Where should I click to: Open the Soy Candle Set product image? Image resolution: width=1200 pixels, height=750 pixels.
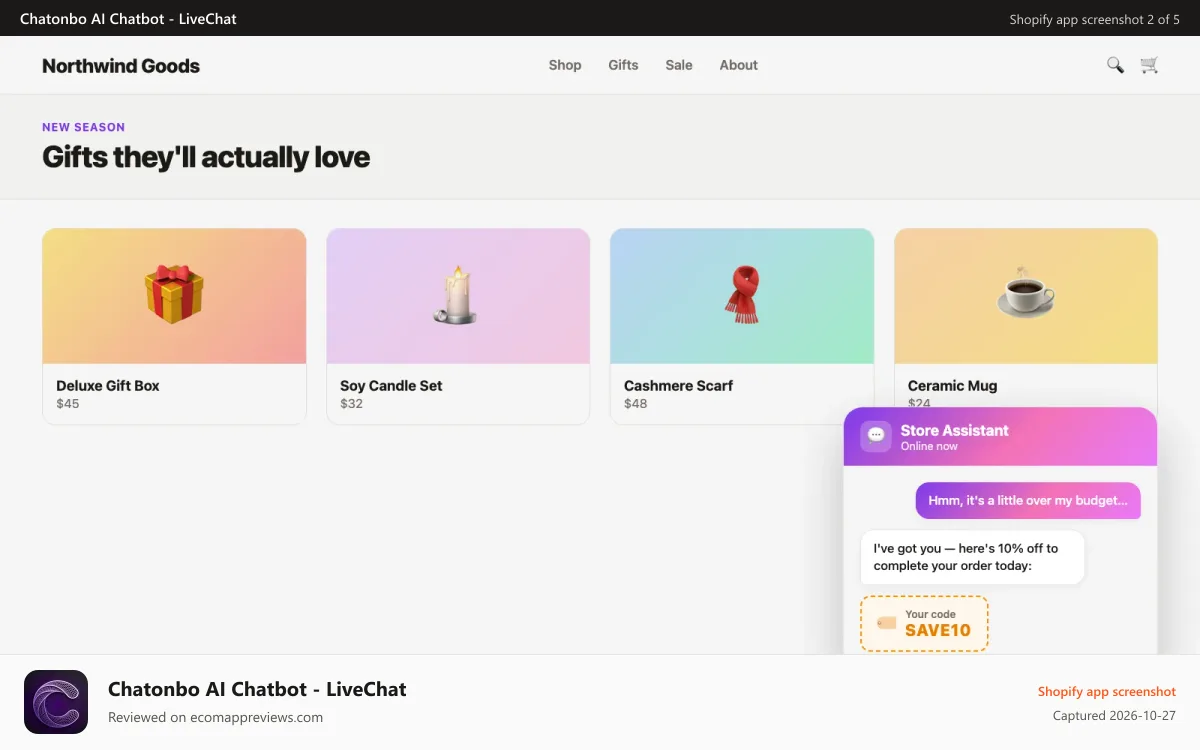[458, 296]
